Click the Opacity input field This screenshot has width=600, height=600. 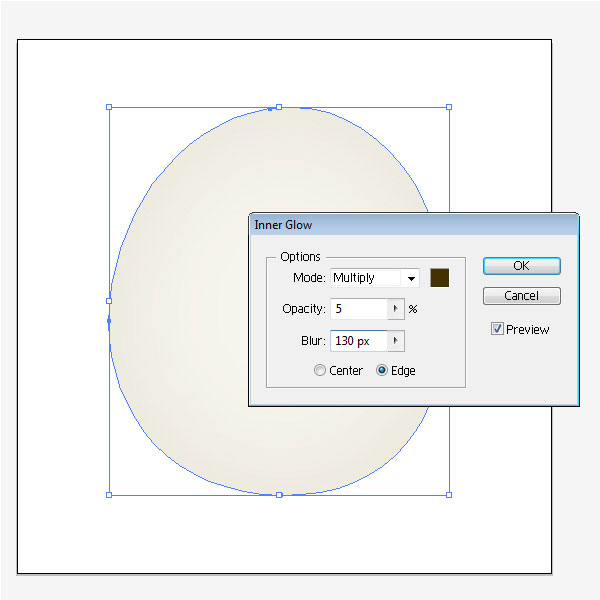[x=359, y=309]
